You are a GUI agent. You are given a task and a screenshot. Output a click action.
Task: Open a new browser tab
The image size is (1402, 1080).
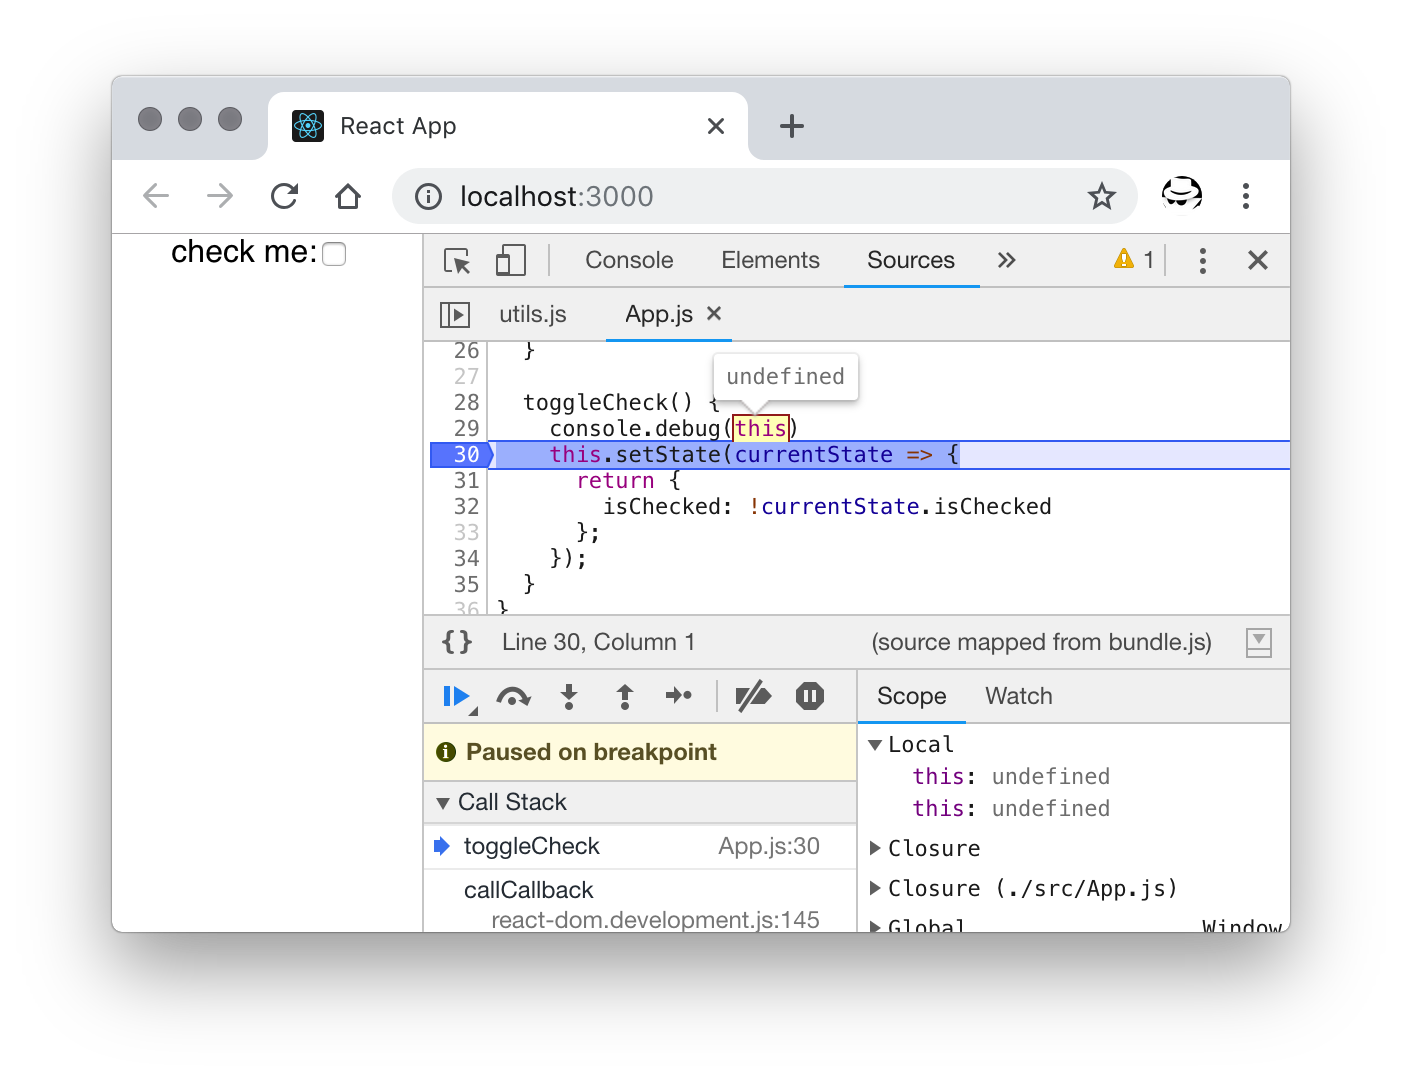pos(792,126)
